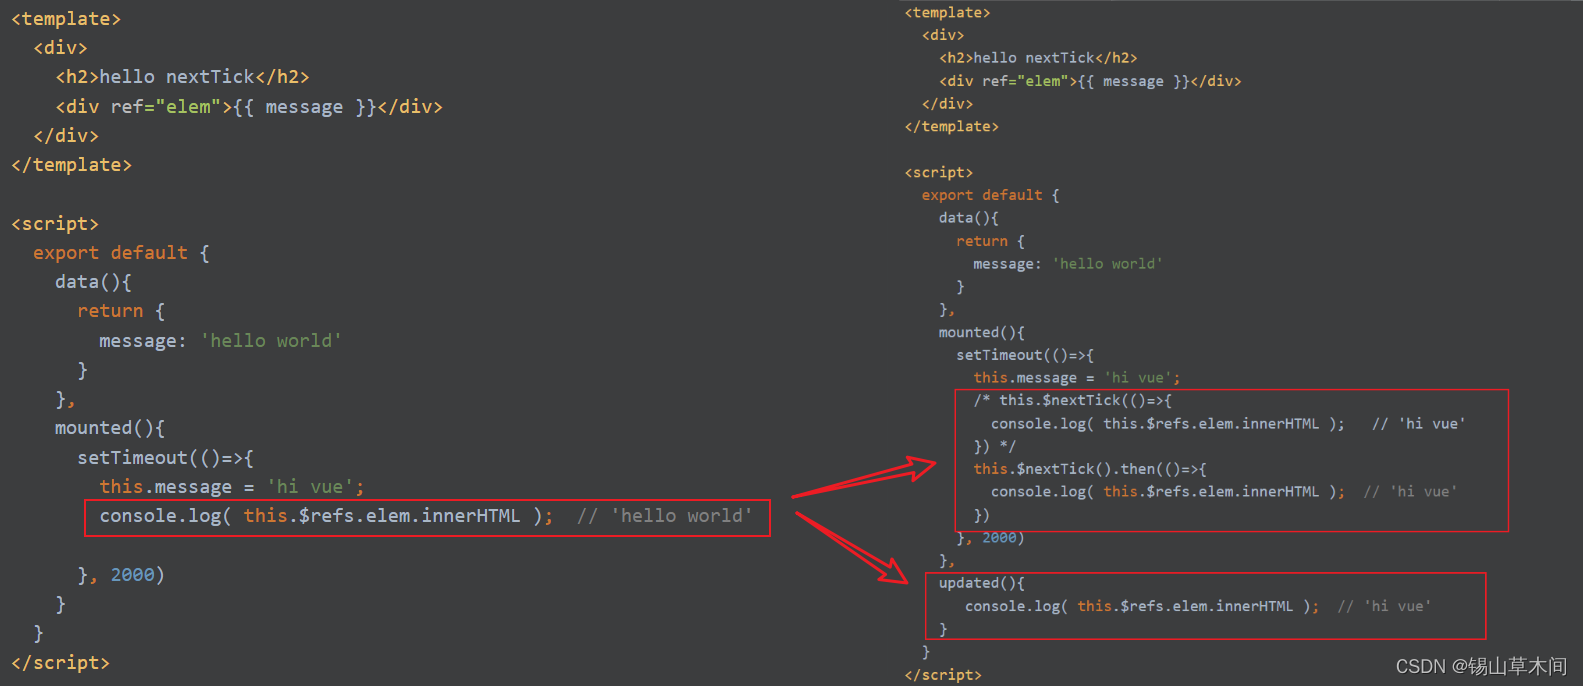Image resolution: width=1583 pixels, height=686 pixels.
Task: Select 'mounted(){' in the left snippet
Action: point(110,428)
